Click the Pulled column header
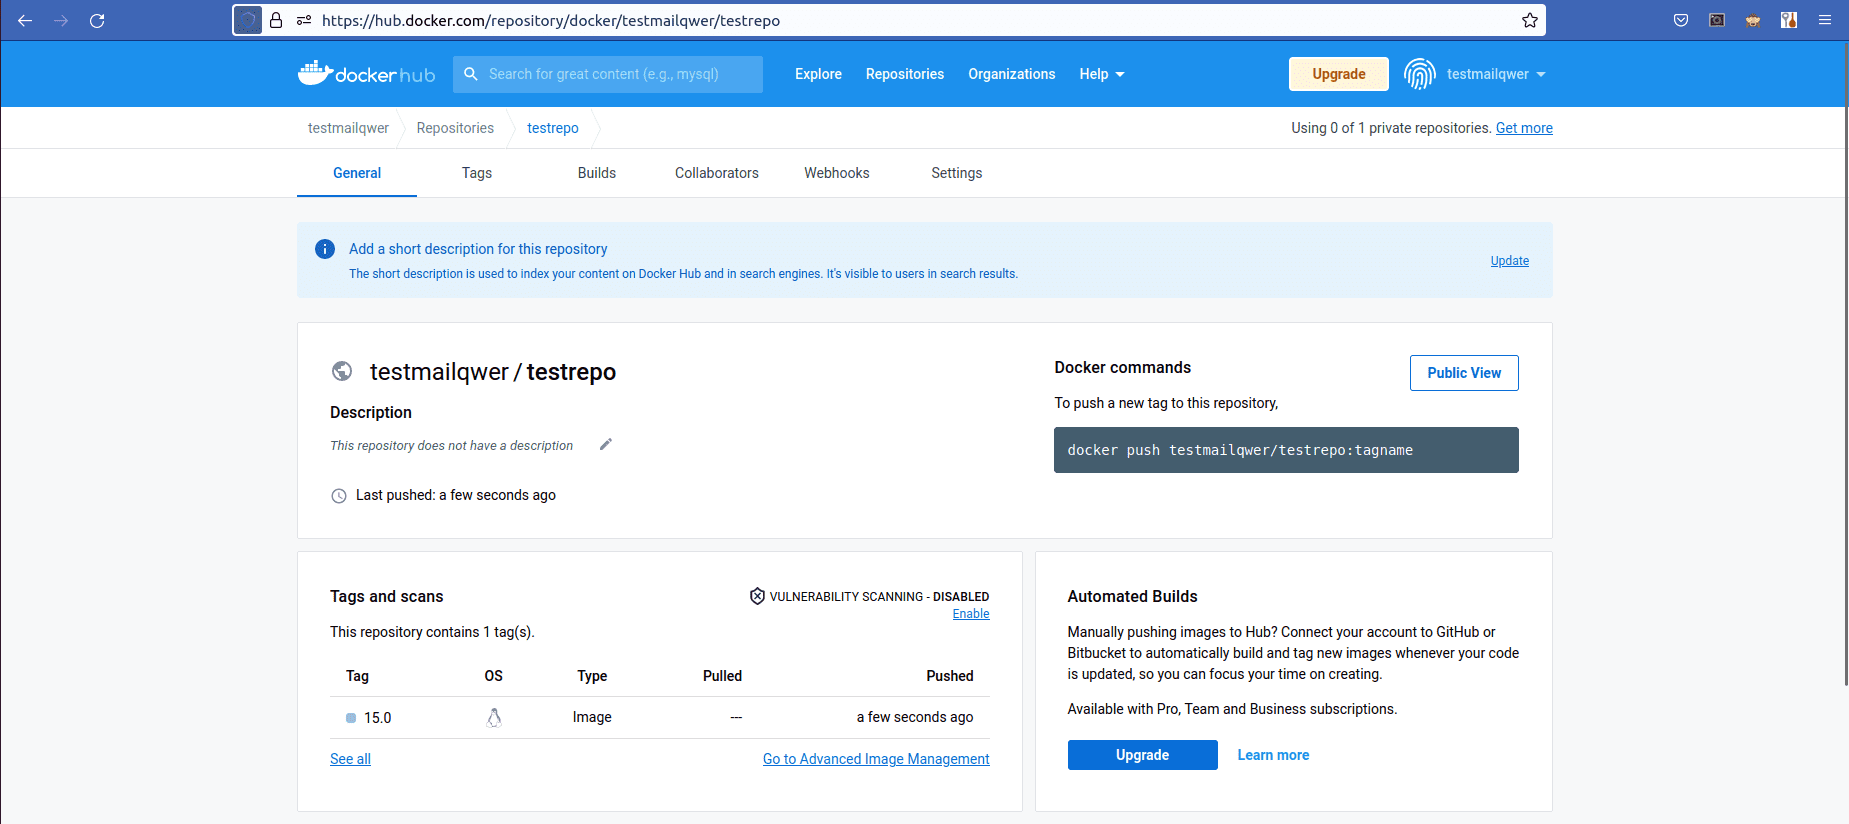Image resolution: width=1849 pixels, height=824 pixels. [722, 676]
